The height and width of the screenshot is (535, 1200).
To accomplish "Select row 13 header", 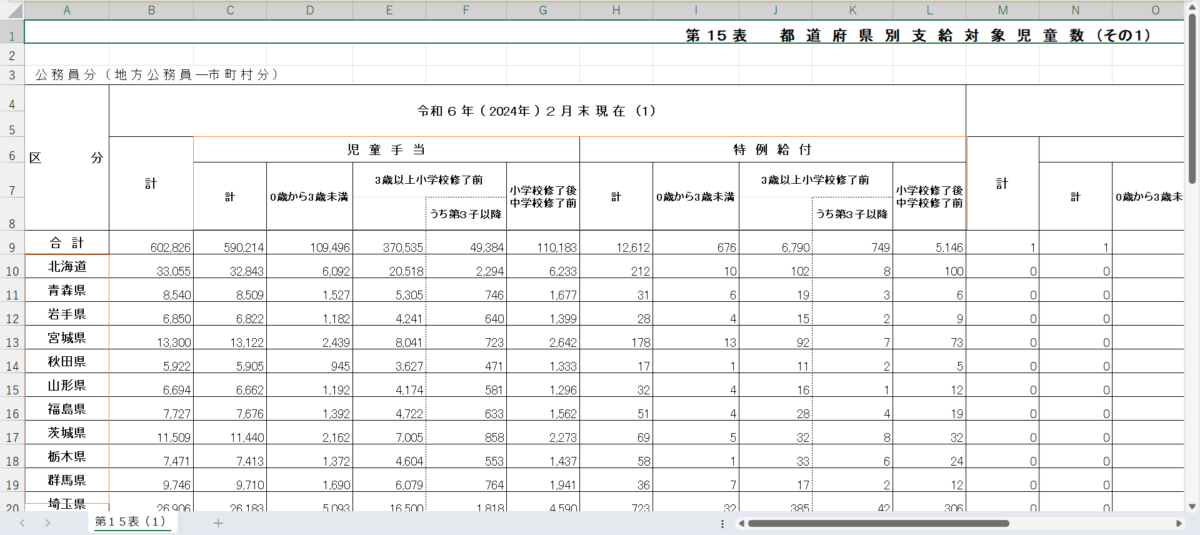I will (x=12, y=343).
